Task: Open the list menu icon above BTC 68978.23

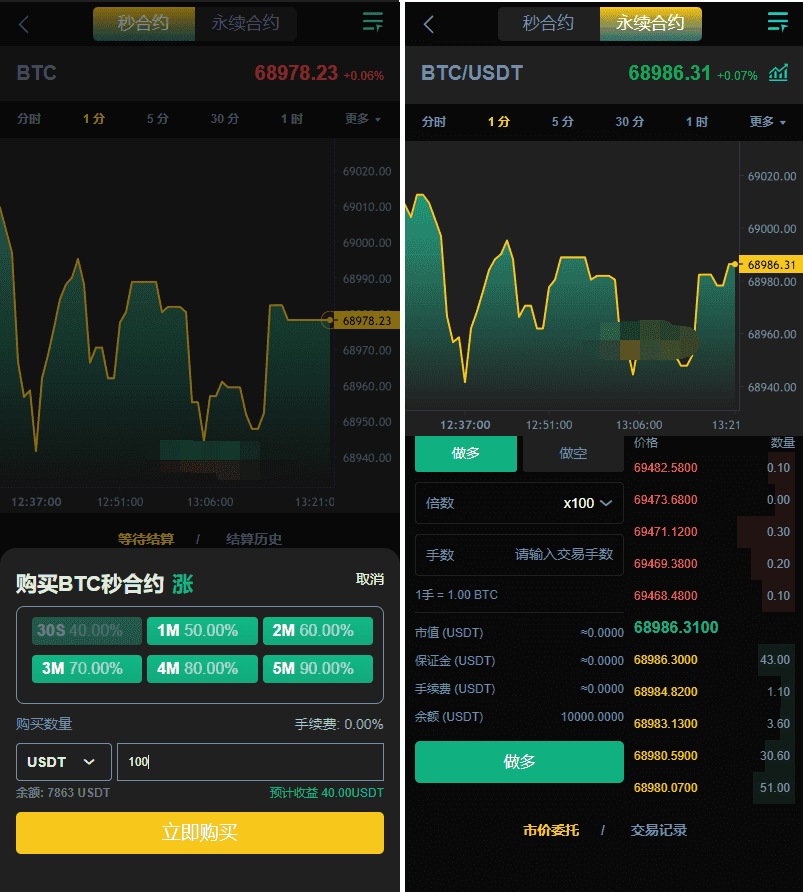Action: click(373, 23)
